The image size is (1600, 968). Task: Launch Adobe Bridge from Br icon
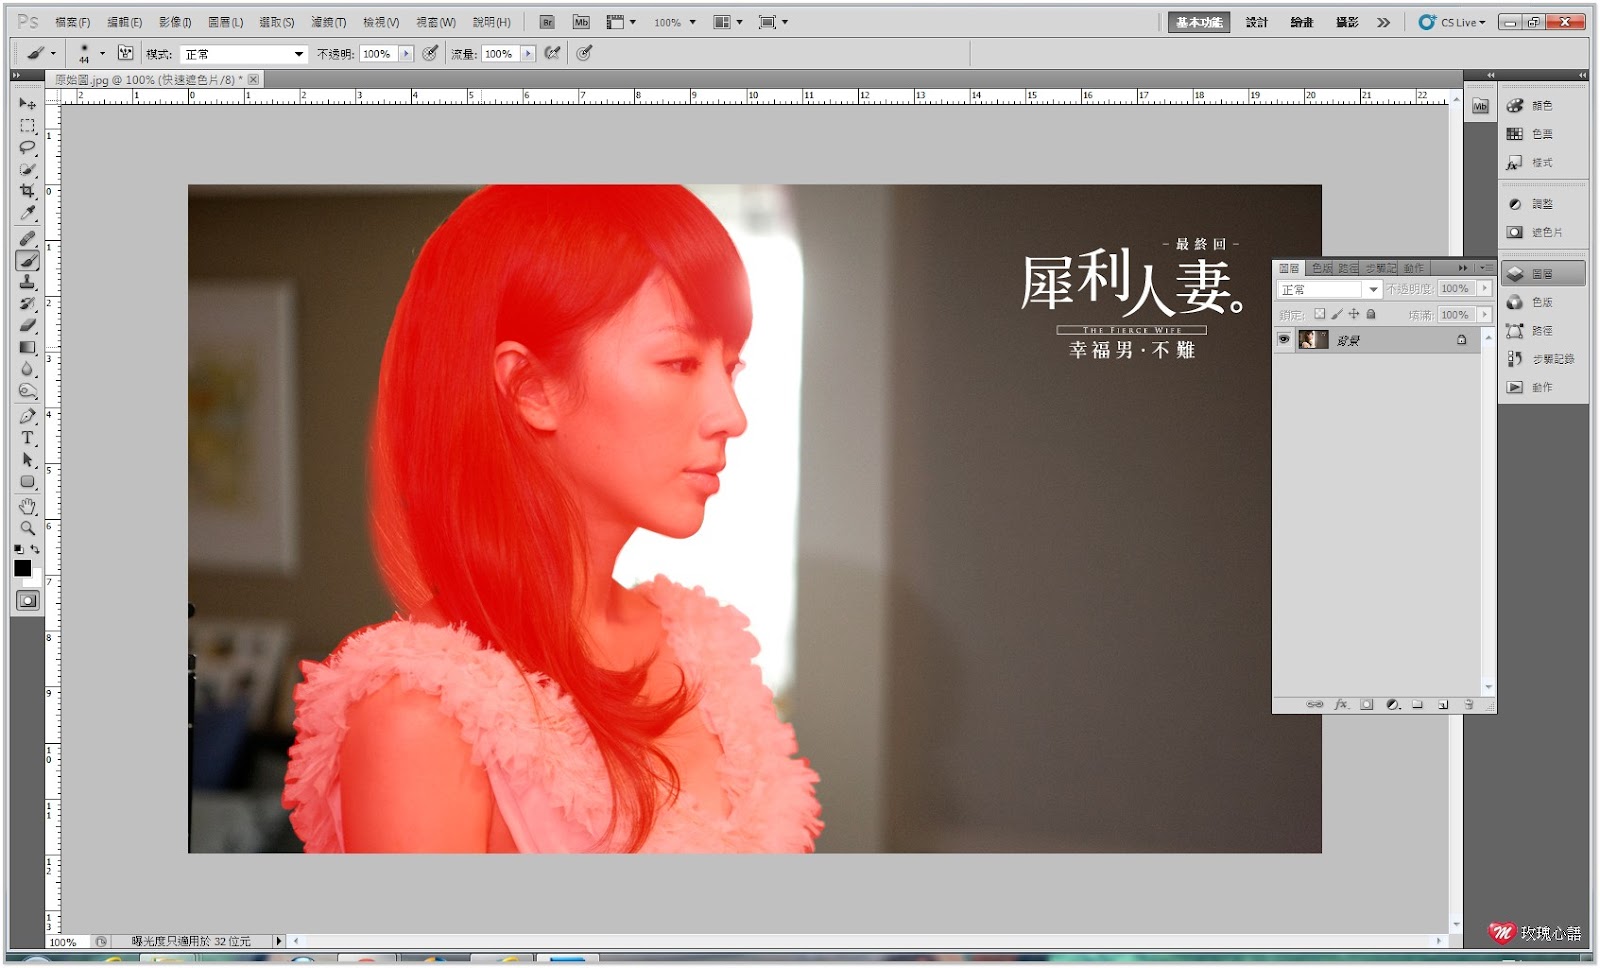click(547, 22)
